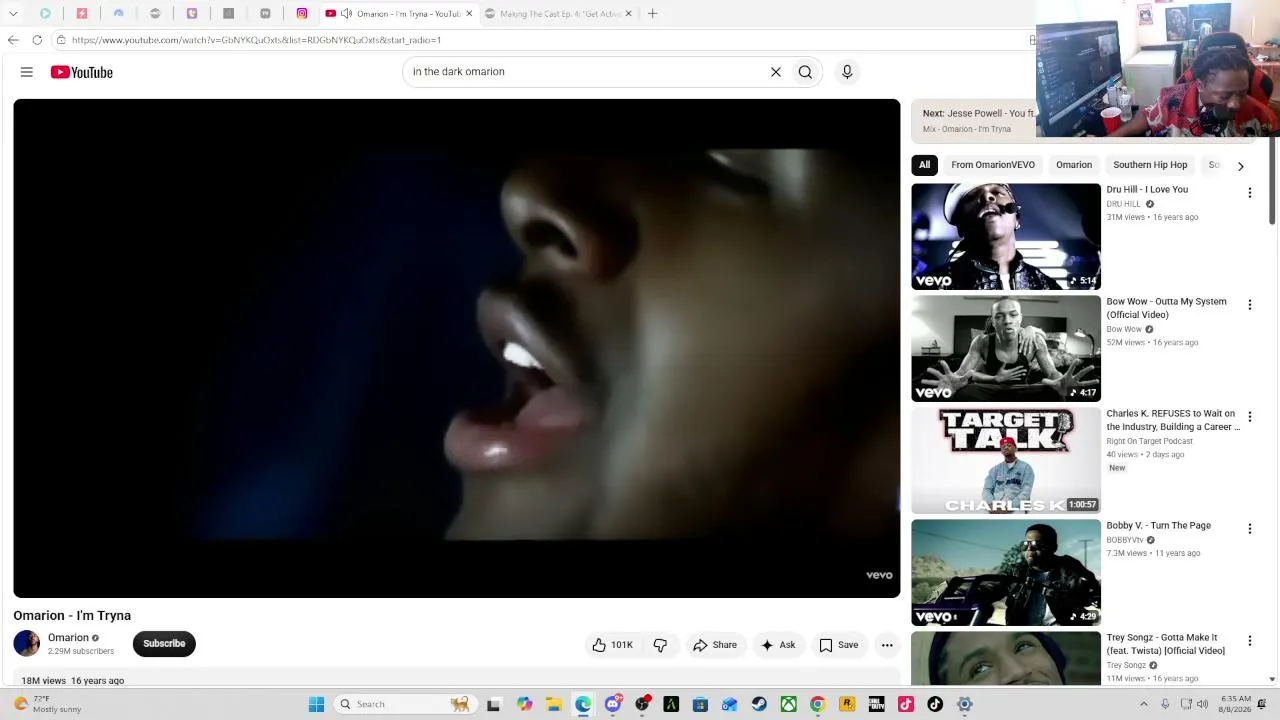The width and height of the screenshot is (1280, 720).
Task: Open a new browser tab
Action: click(652, 14)
